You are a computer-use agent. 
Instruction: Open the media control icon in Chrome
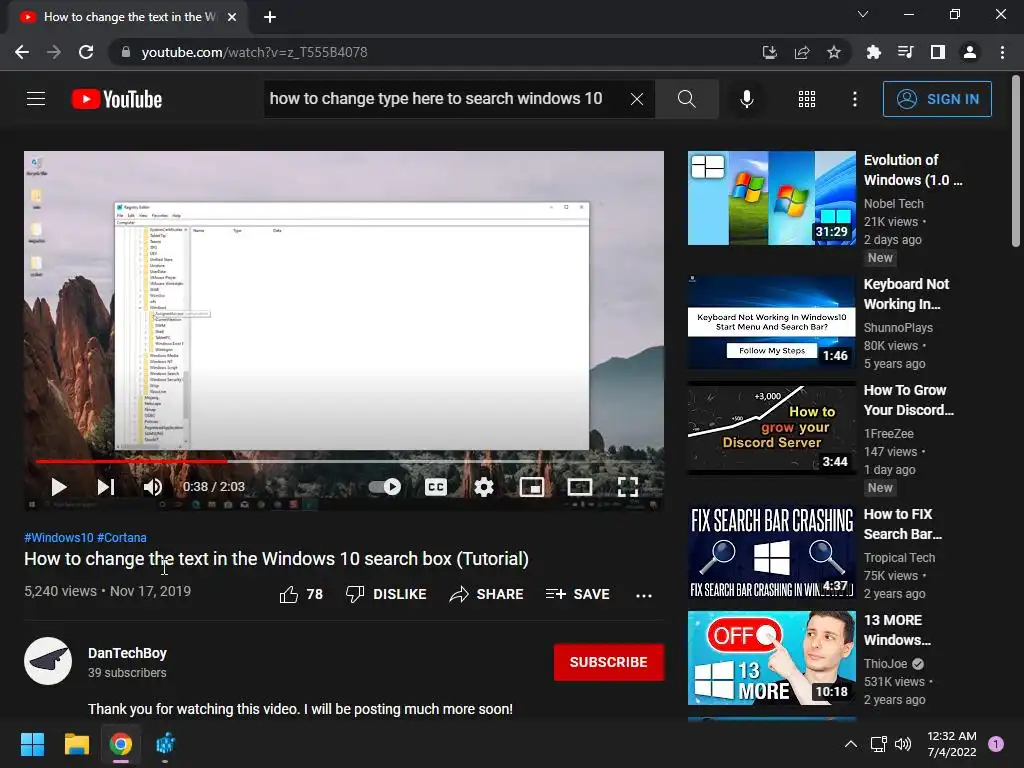[905, 52]
